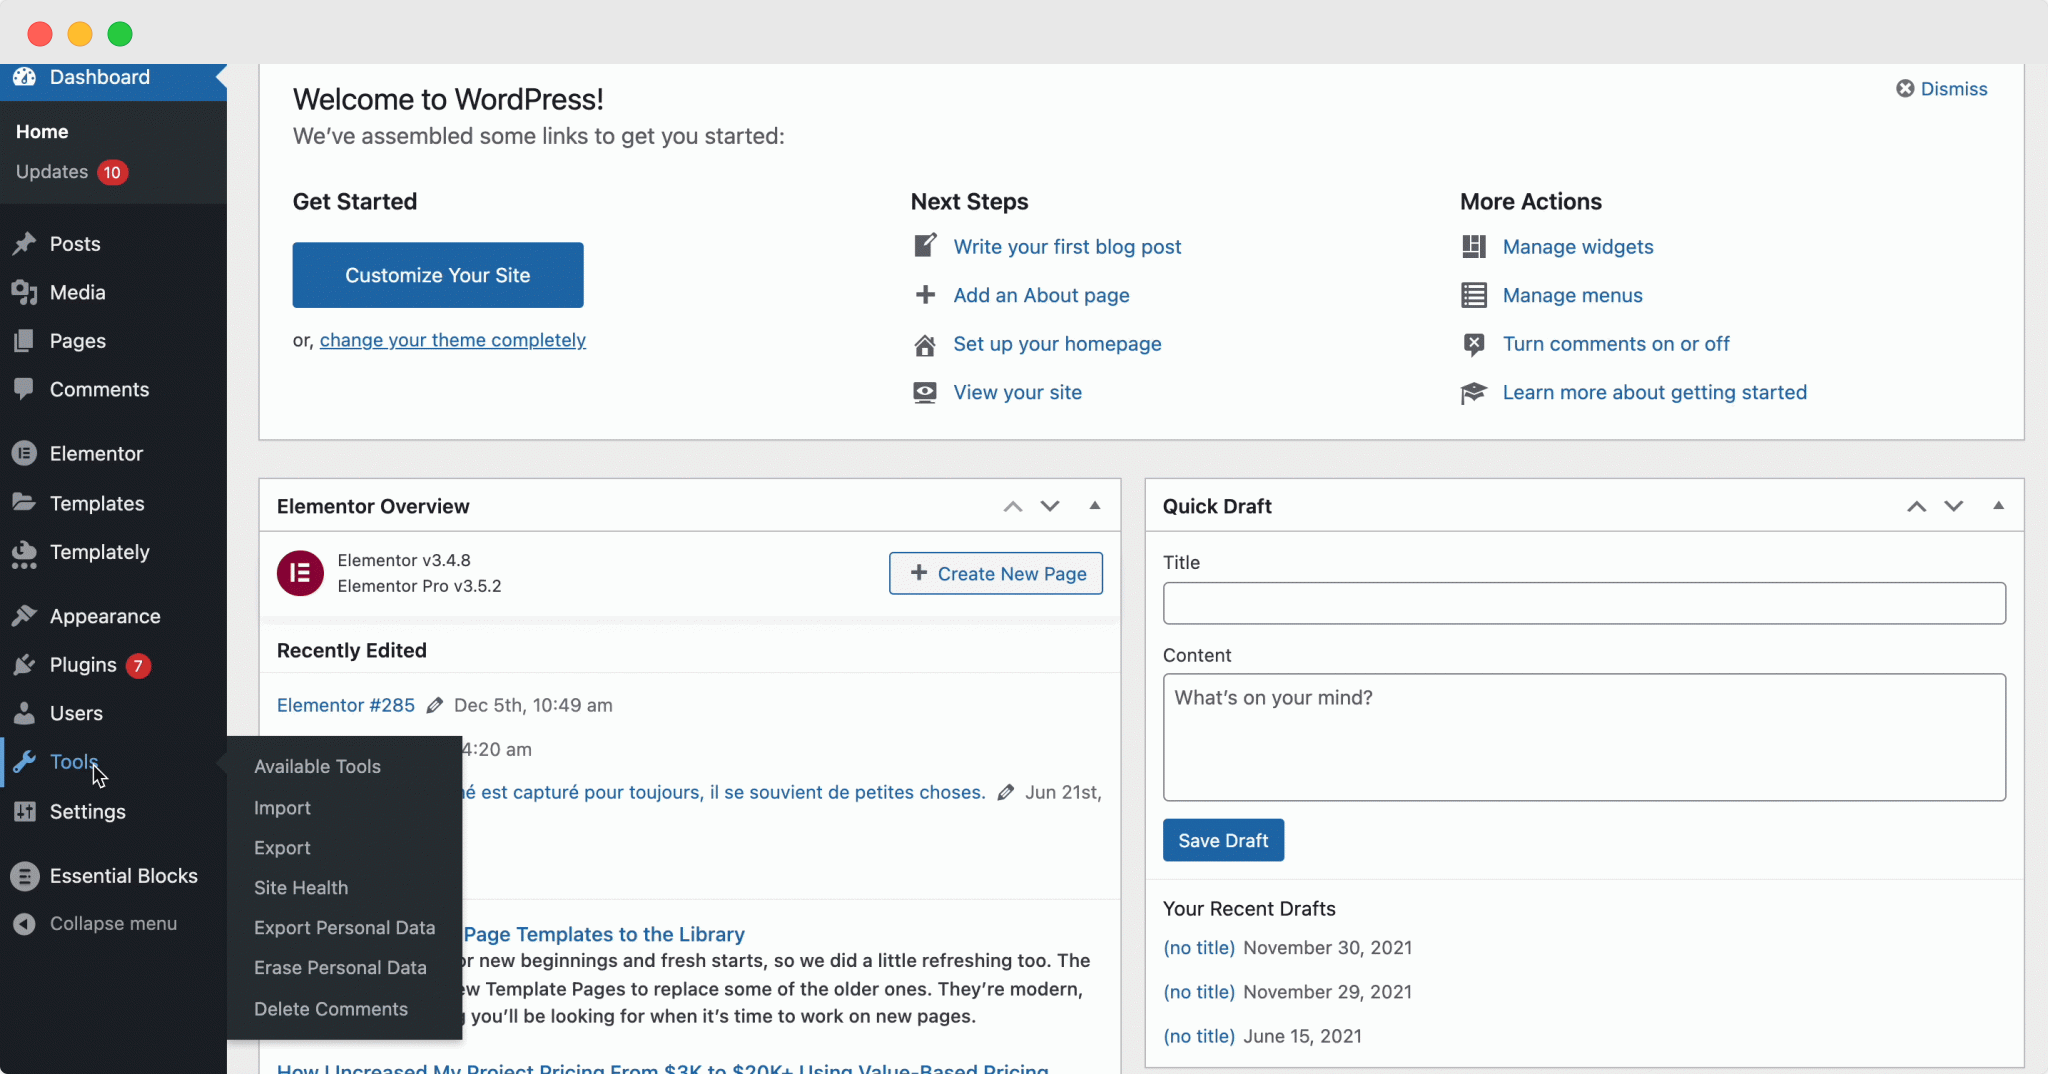Click the write blog post icon

point(925,246)
